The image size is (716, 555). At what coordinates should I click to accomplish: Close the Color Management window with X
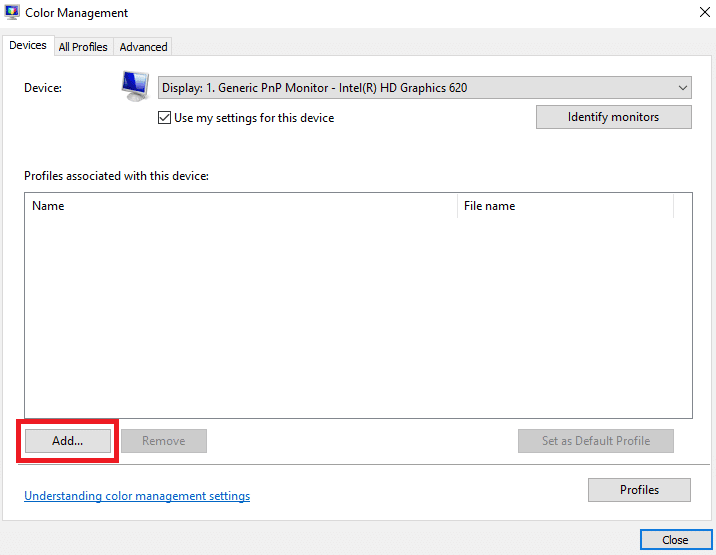[705, 12]
